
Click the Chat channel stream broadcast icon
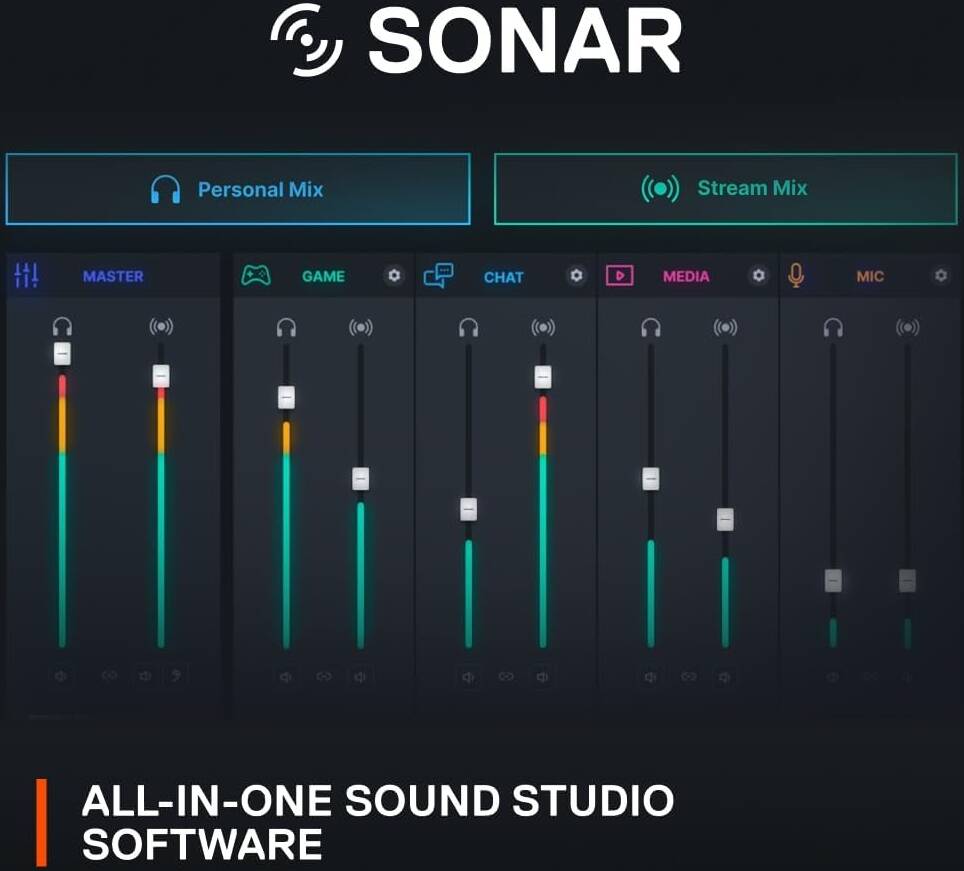(x=543, y=327)
